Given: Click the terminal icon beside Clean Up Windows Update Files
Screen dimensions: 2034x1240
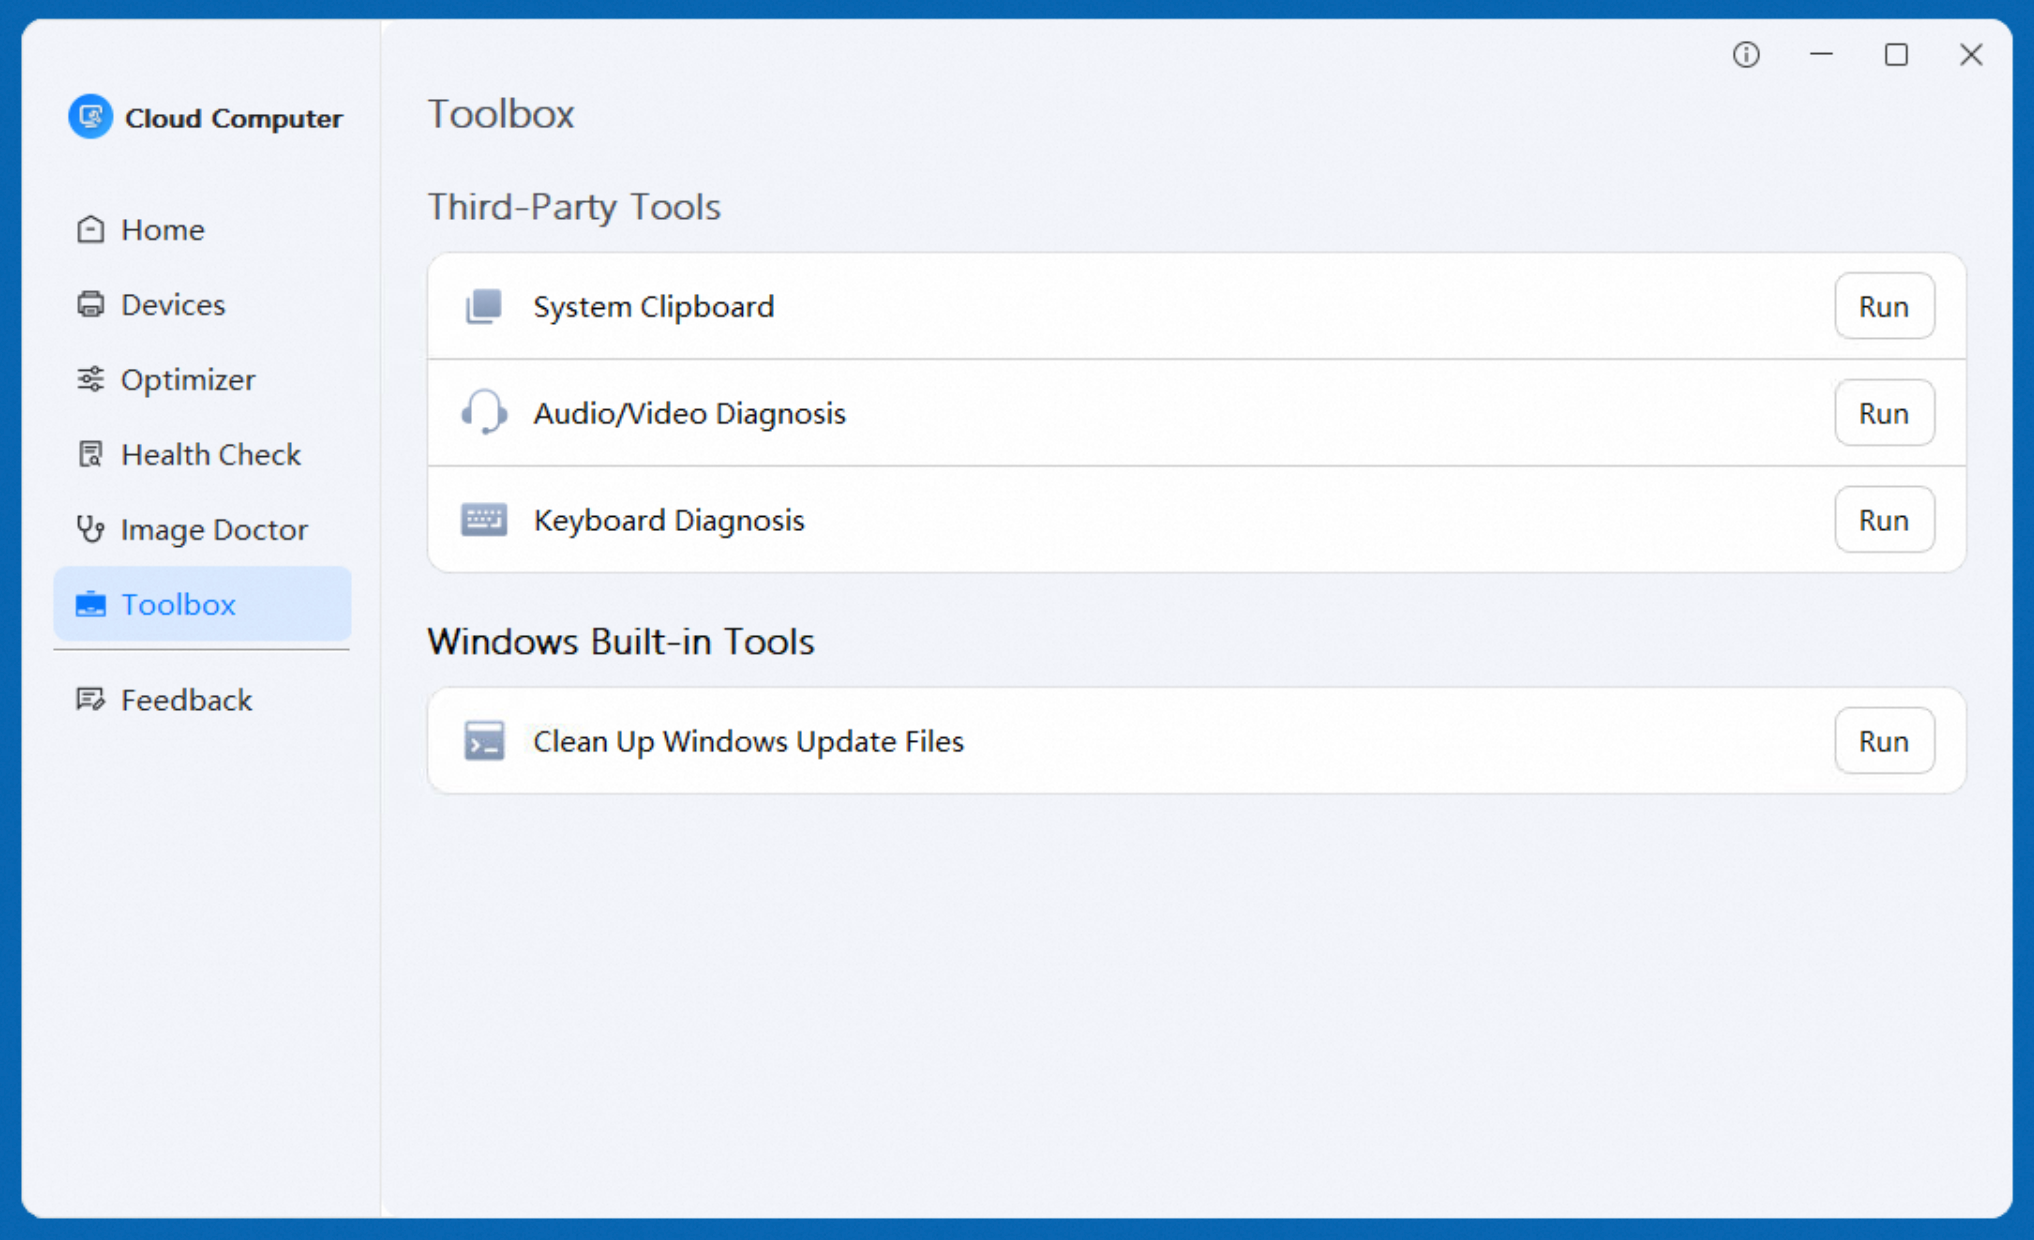Looking at the screenshot, I should click(484, 741).
